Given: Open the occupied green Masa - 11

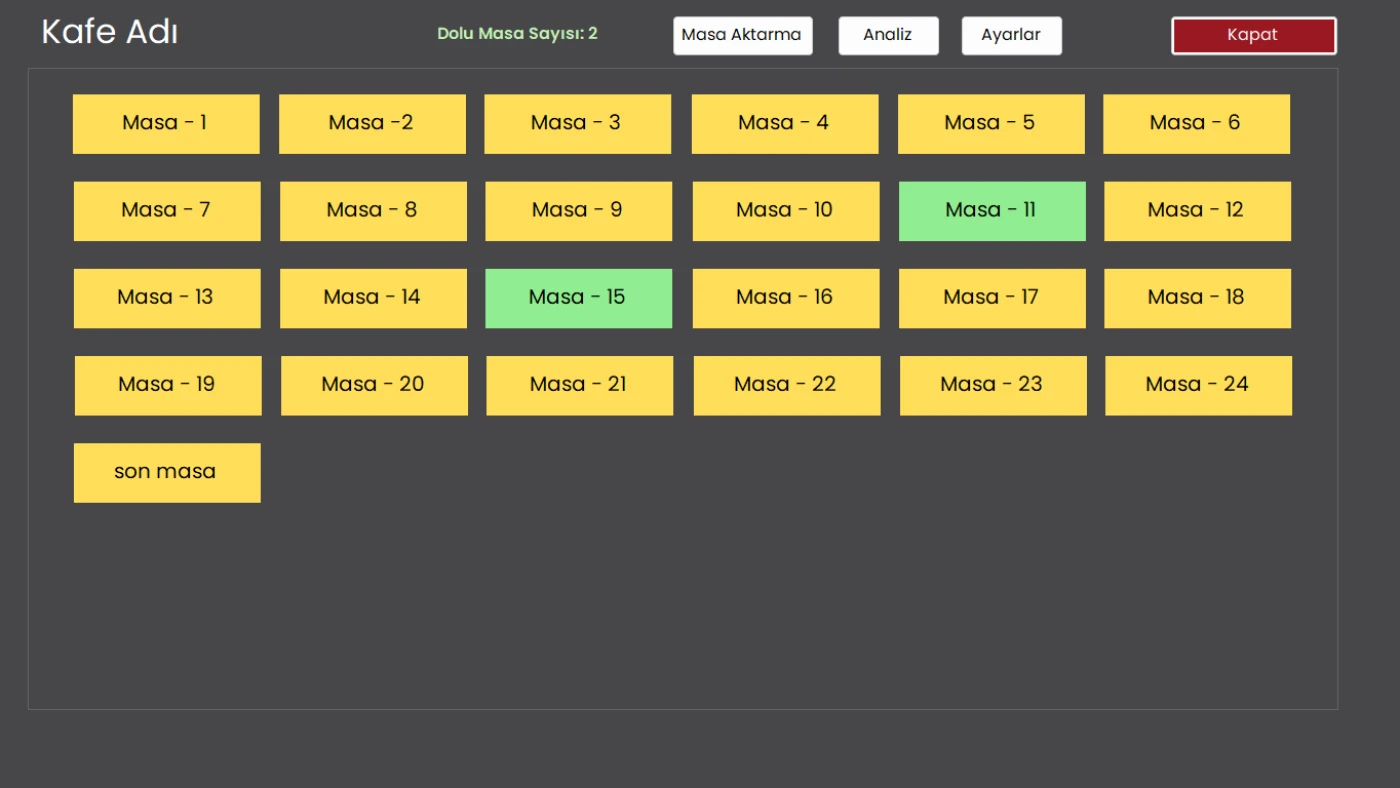Looking at the screenshot, I should [x=992, y=211].
